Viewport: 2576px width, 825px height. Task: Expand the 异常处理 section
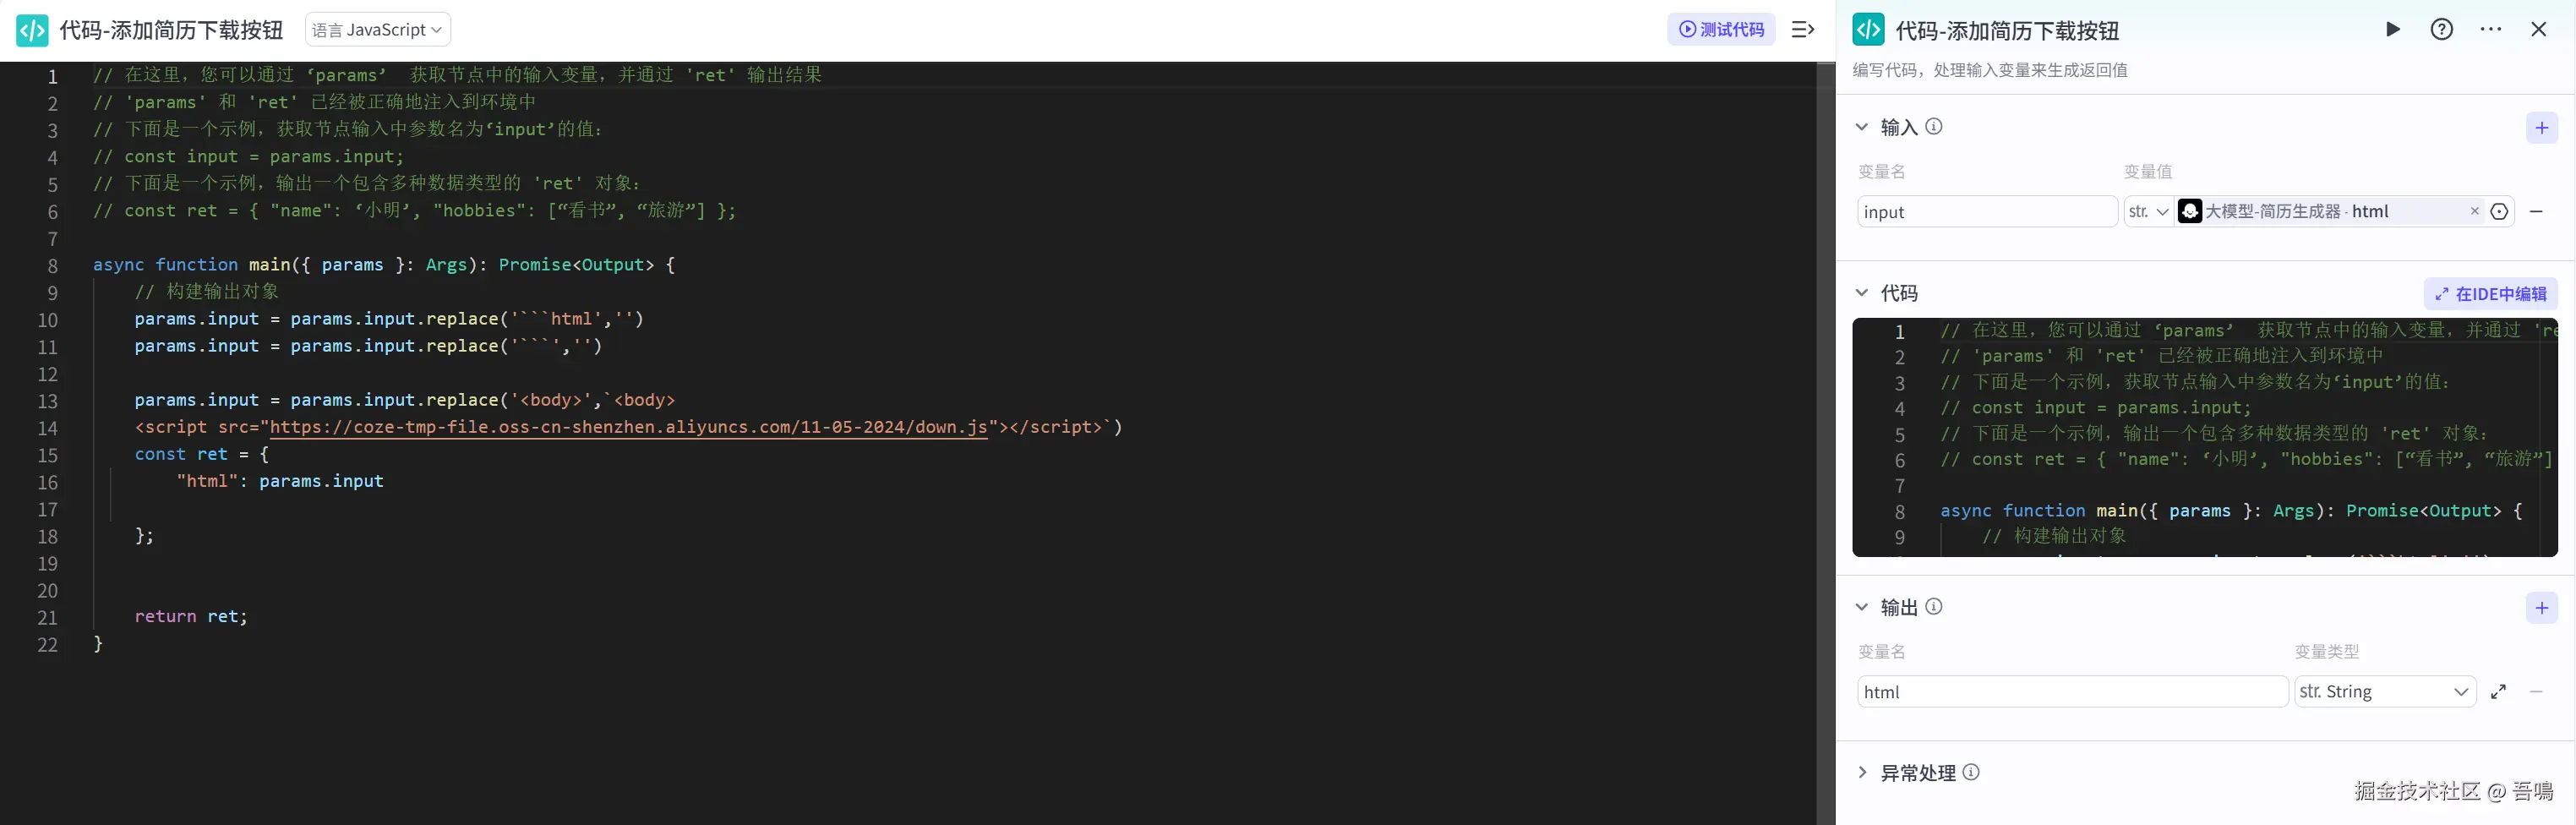pyautogui.click(x=1861, y=773)
